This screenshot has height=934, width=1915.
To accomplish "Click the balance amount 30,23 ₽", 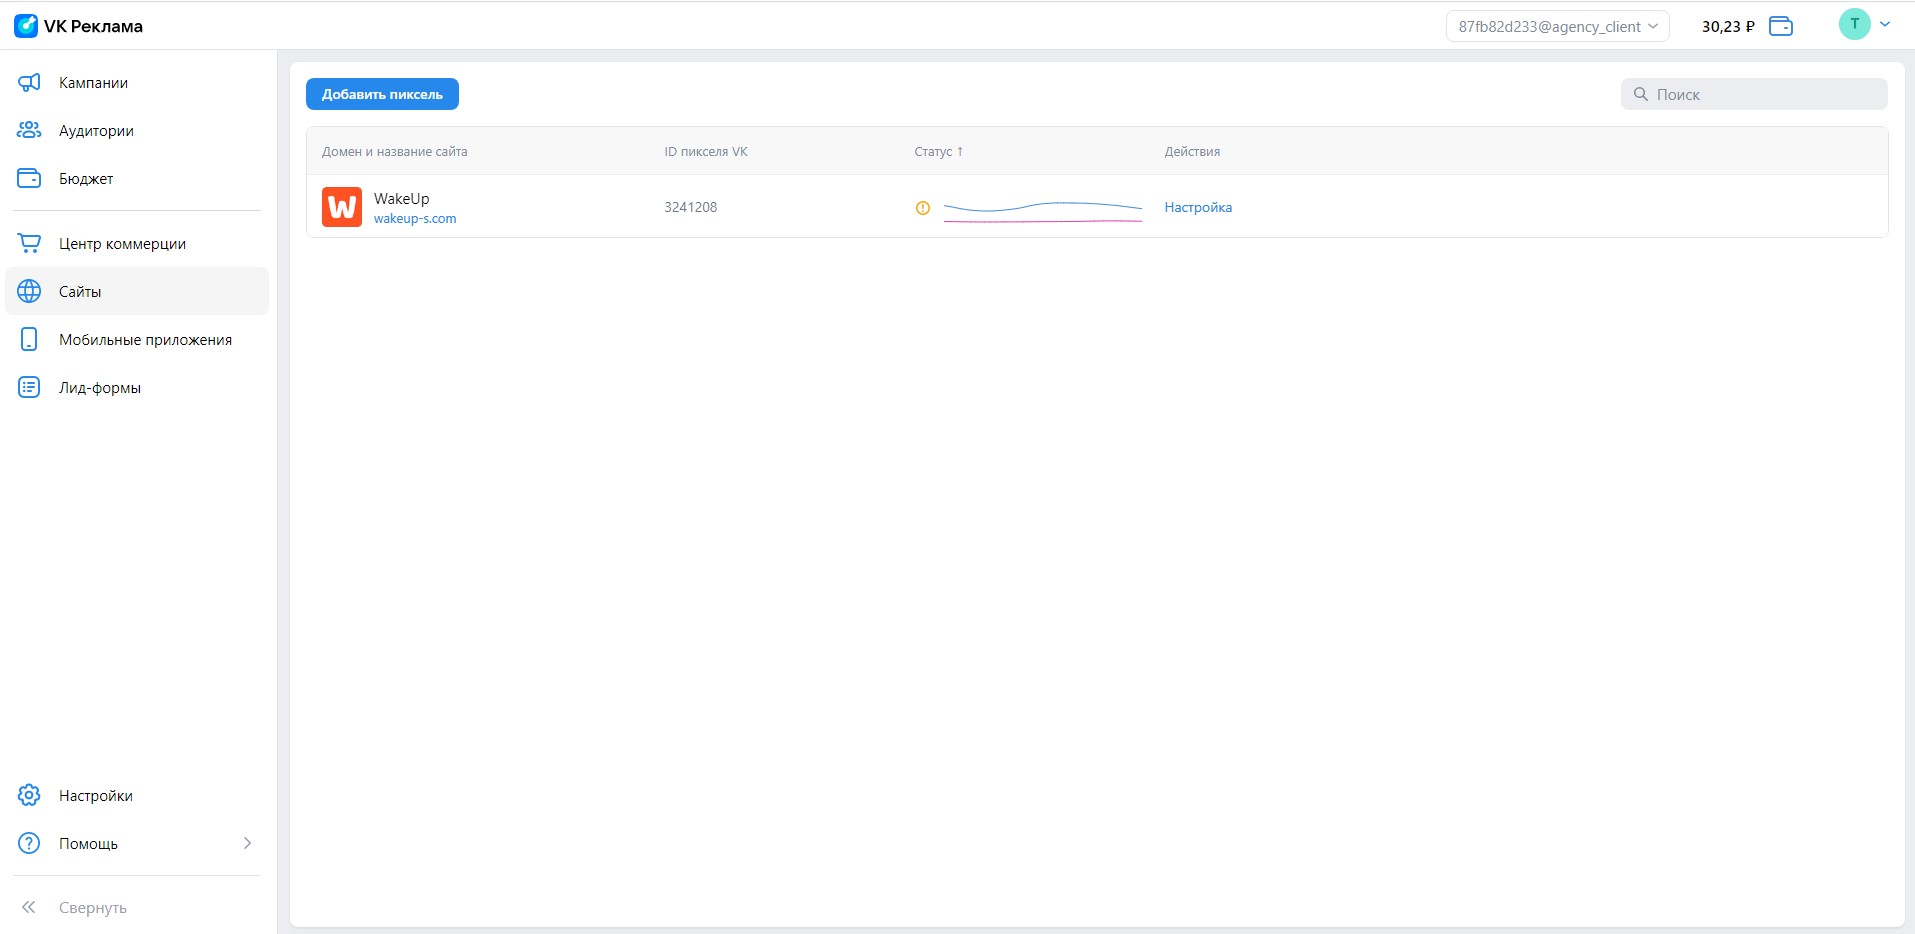I will [1728, 27].
